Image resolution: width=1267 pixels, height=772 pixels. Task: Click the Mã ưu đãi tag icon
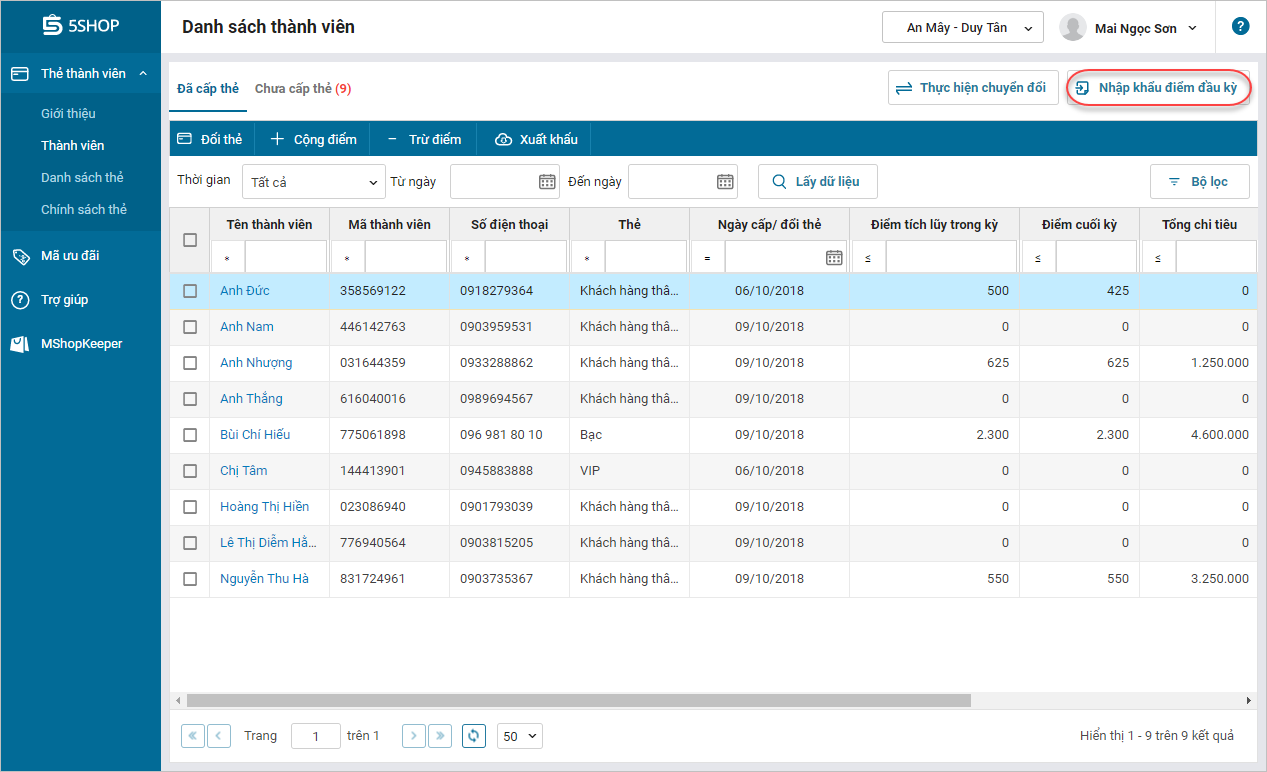(20, 256)
